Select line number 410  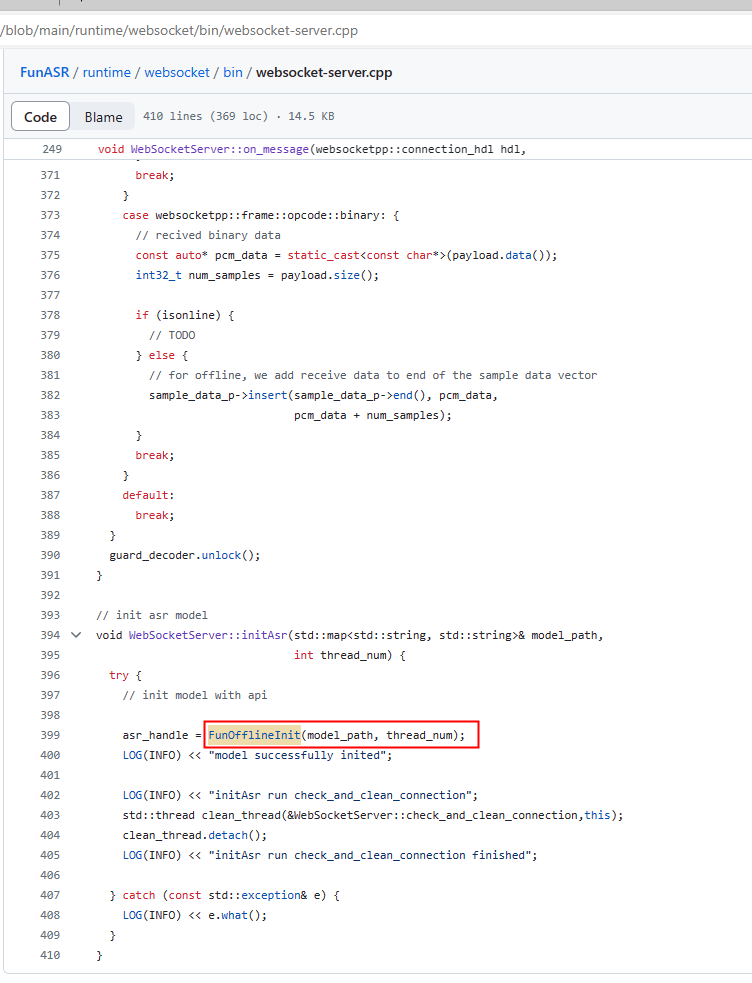(50, 955)
